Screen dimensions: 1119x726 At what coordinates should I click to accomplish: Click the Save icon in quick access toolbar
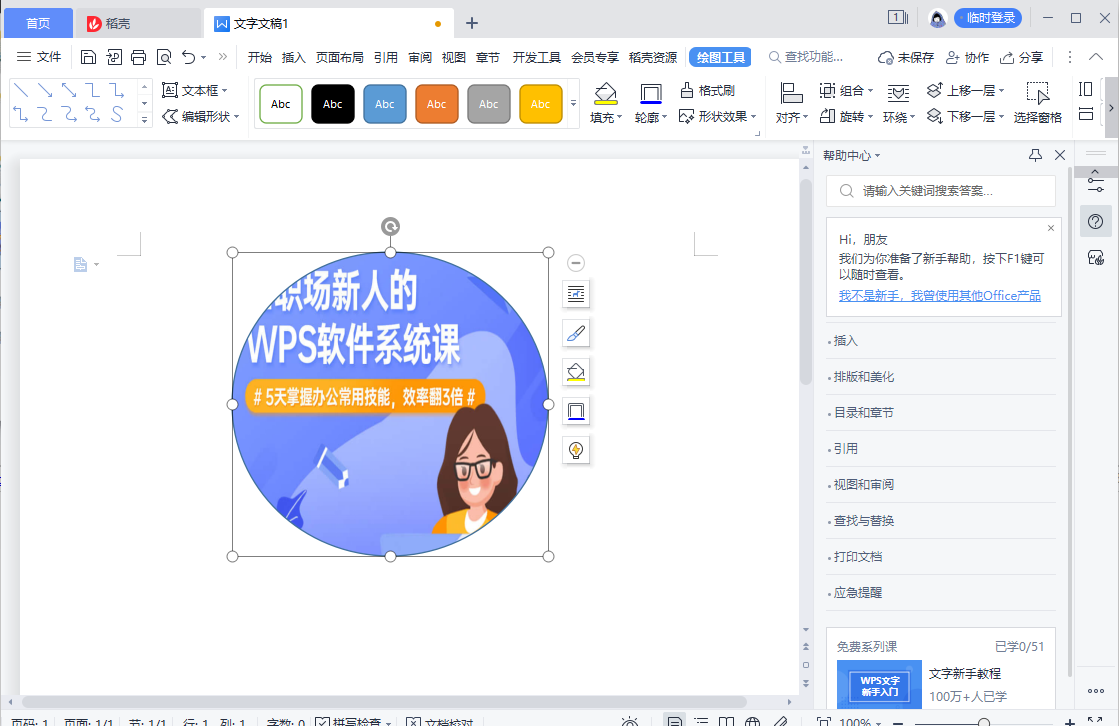(88, 57)
